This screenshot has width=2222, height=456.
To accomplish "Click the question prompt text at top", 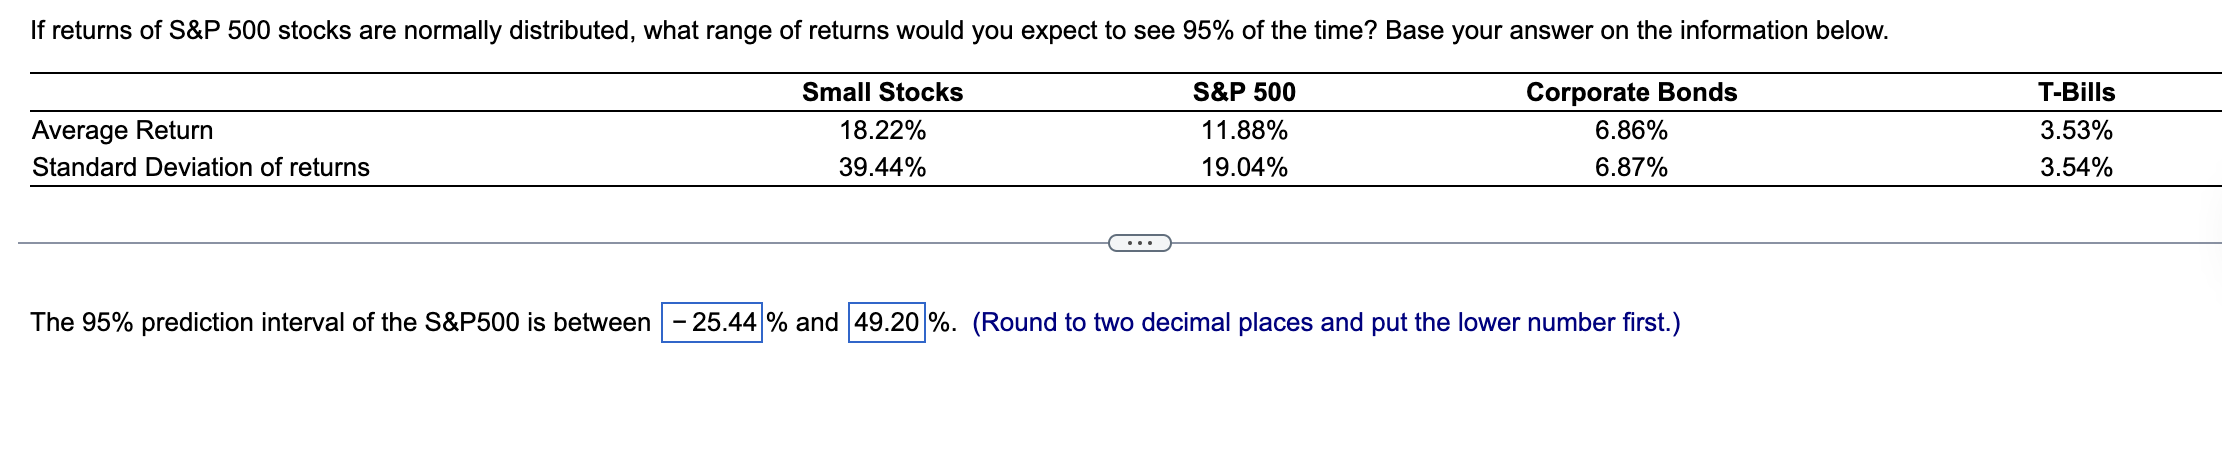I will click(x=959, y=30).
